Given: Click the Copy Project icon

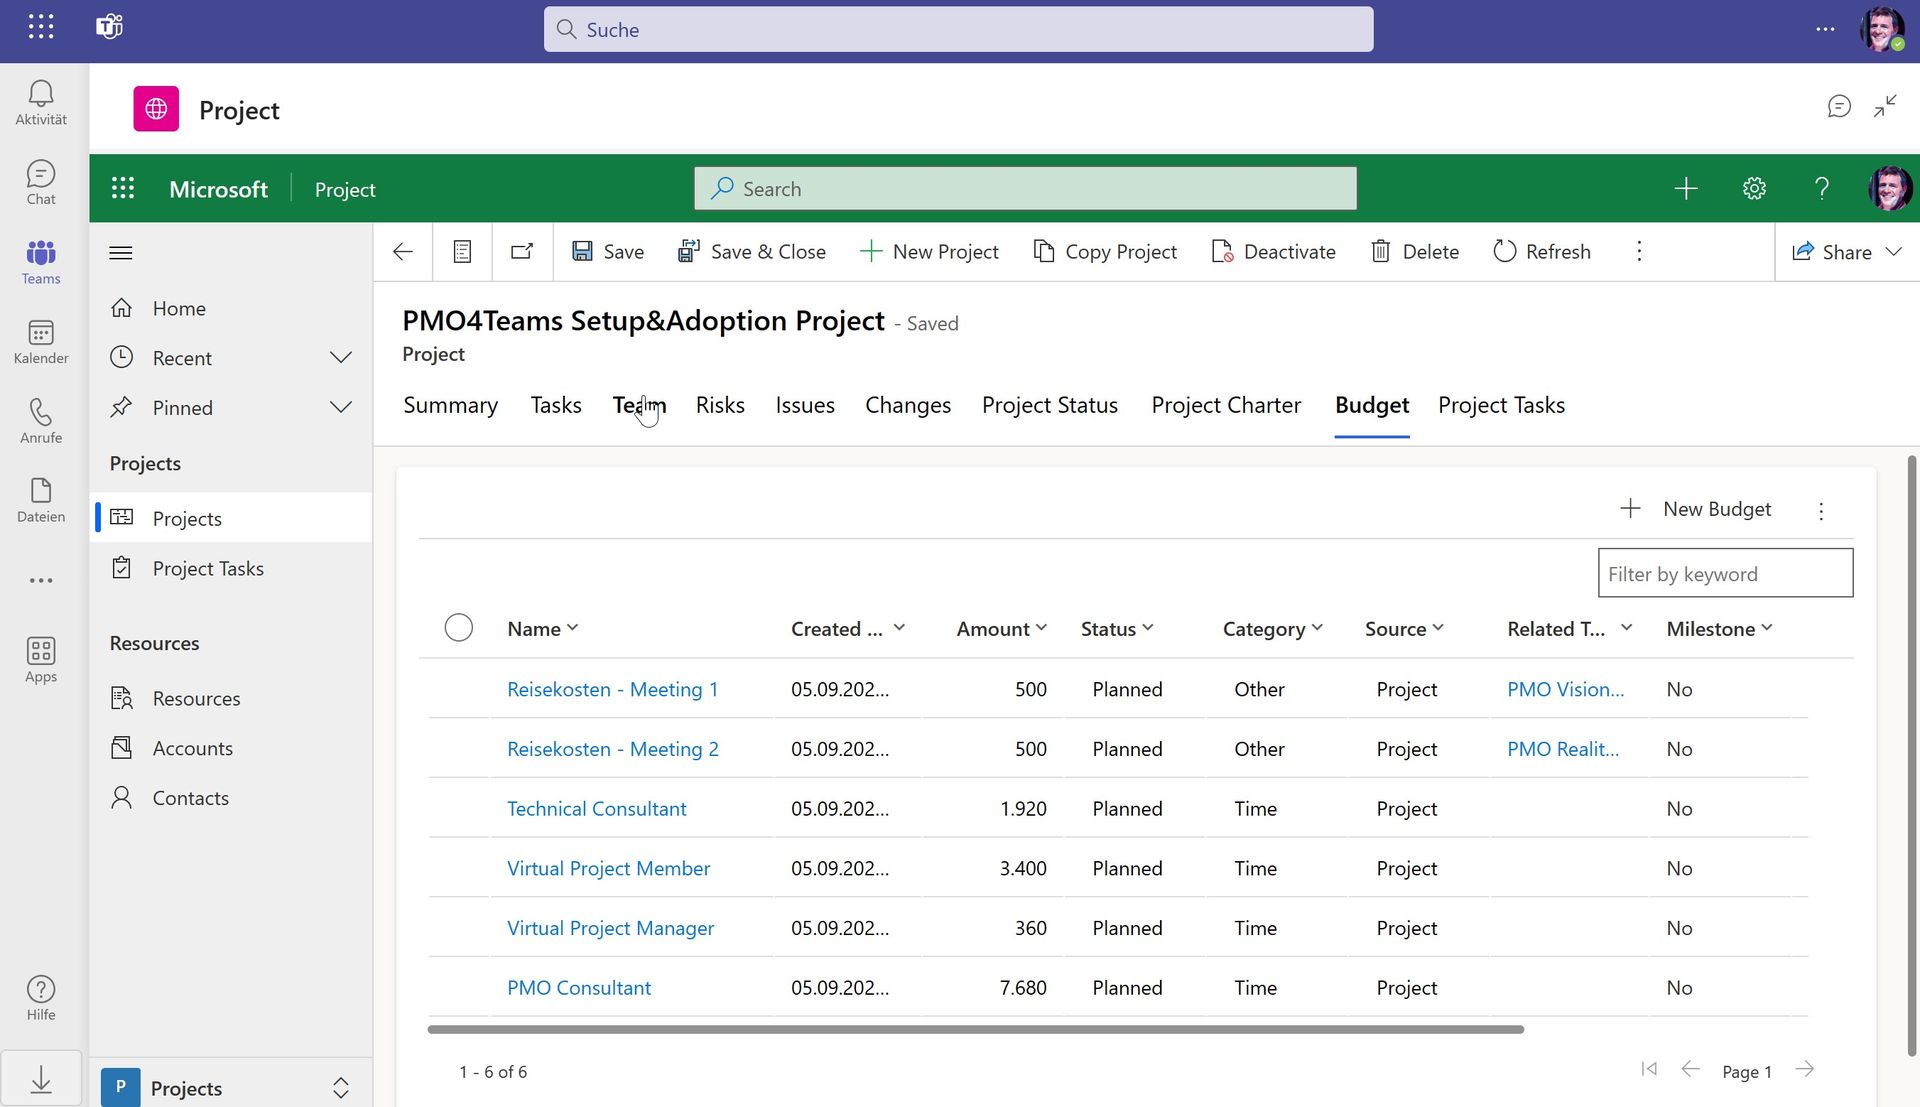Looking at the screenshot, I should click(x=1043, y=251).
